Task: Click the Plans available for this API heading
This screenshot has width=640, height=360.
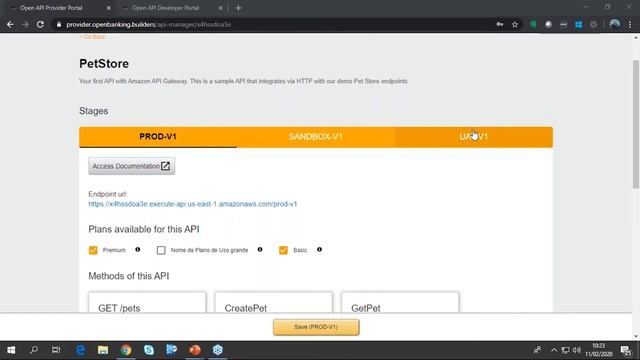Action: [144, 229]
